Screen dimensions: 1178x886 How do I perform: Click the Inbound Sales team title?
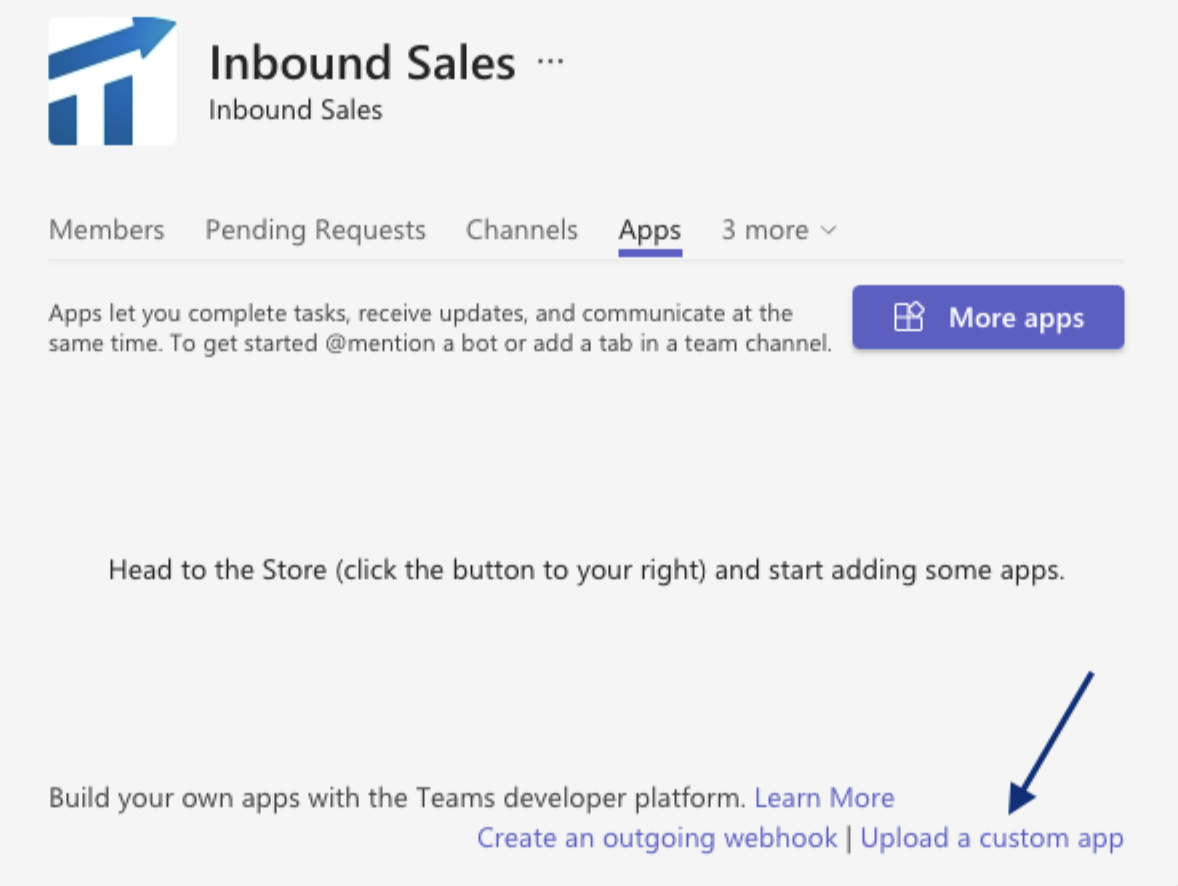[362, 62]
